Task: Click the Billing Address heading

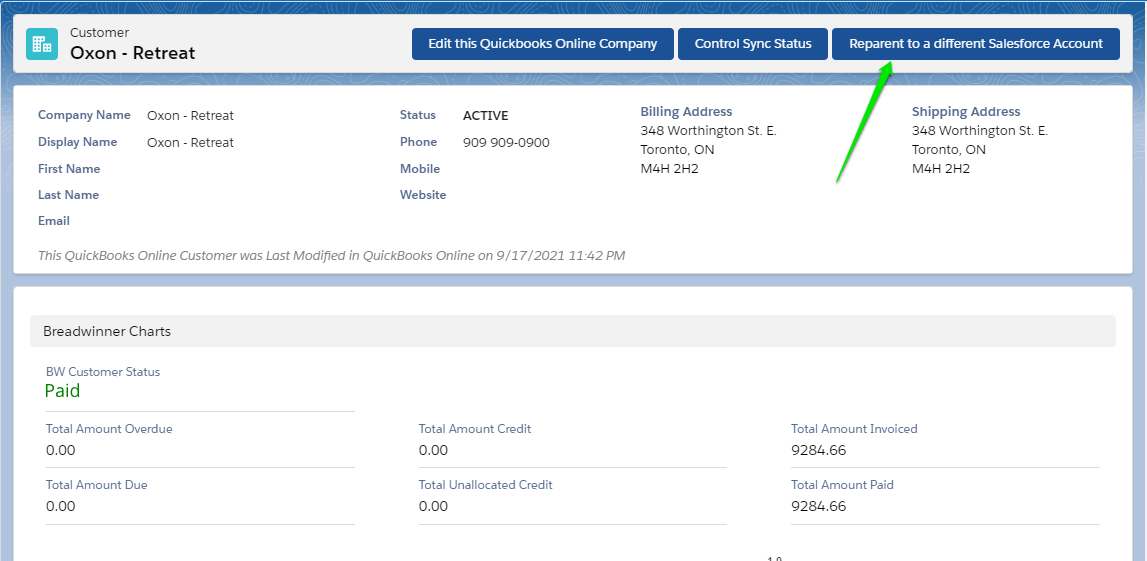Action: pyautogui.click(x=686, y=112)
